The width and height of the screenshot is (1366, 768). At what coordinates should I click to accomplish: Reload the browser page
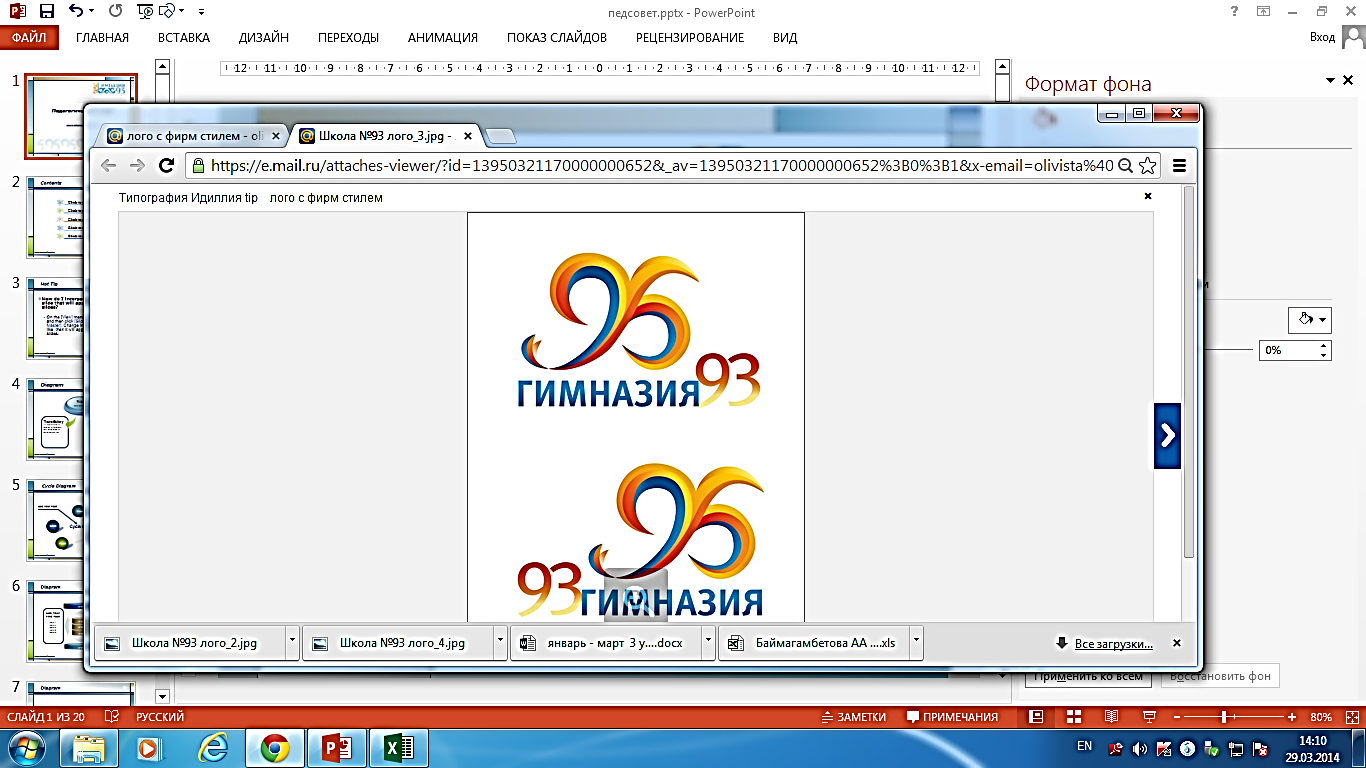click(167, 166)
